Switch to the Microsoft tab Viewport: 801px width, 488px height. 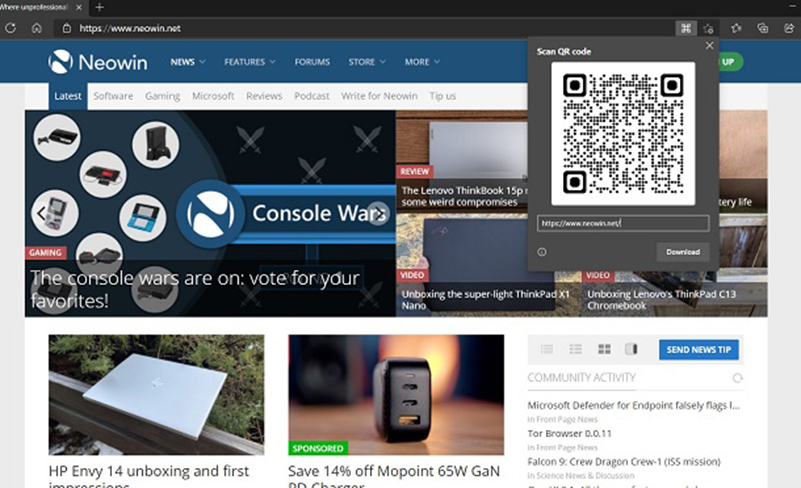click(213, 96)
